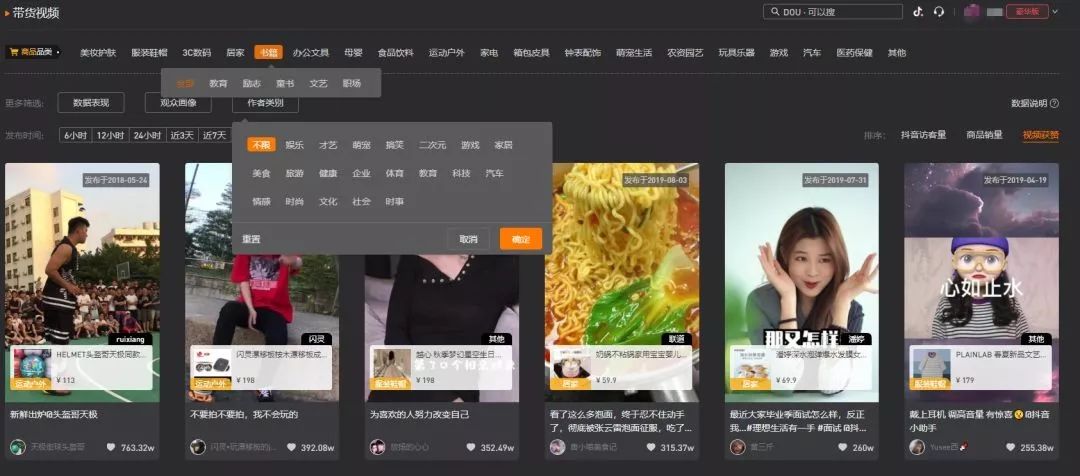Click heart icon beside 255.38w

click(x=1010, y=447)
